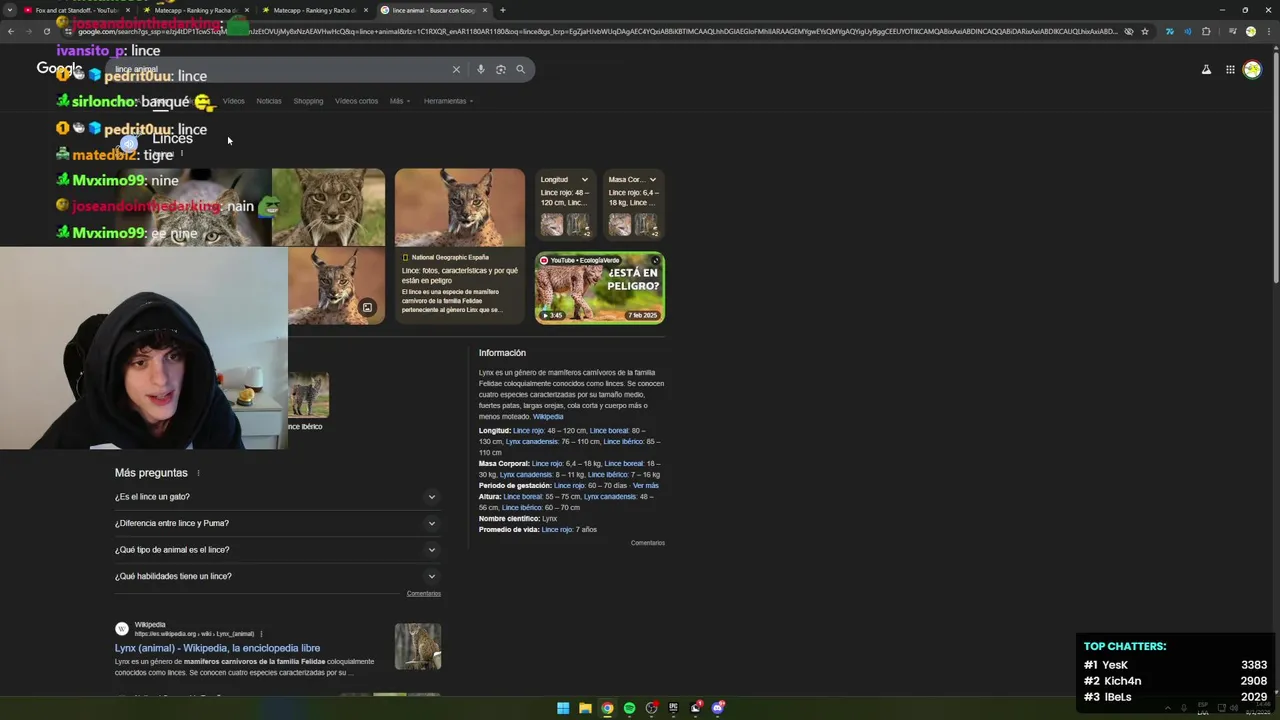Open Spotify from taskbar

(629, 708)
